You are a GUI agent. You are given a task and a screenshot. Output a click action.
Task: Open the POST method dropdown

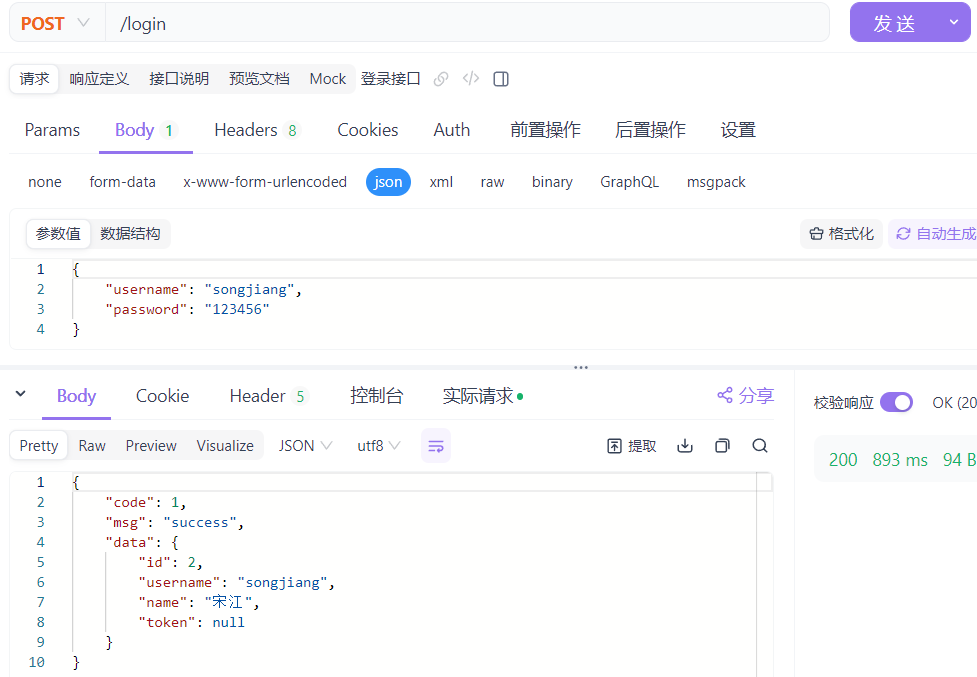pos(57,23)
